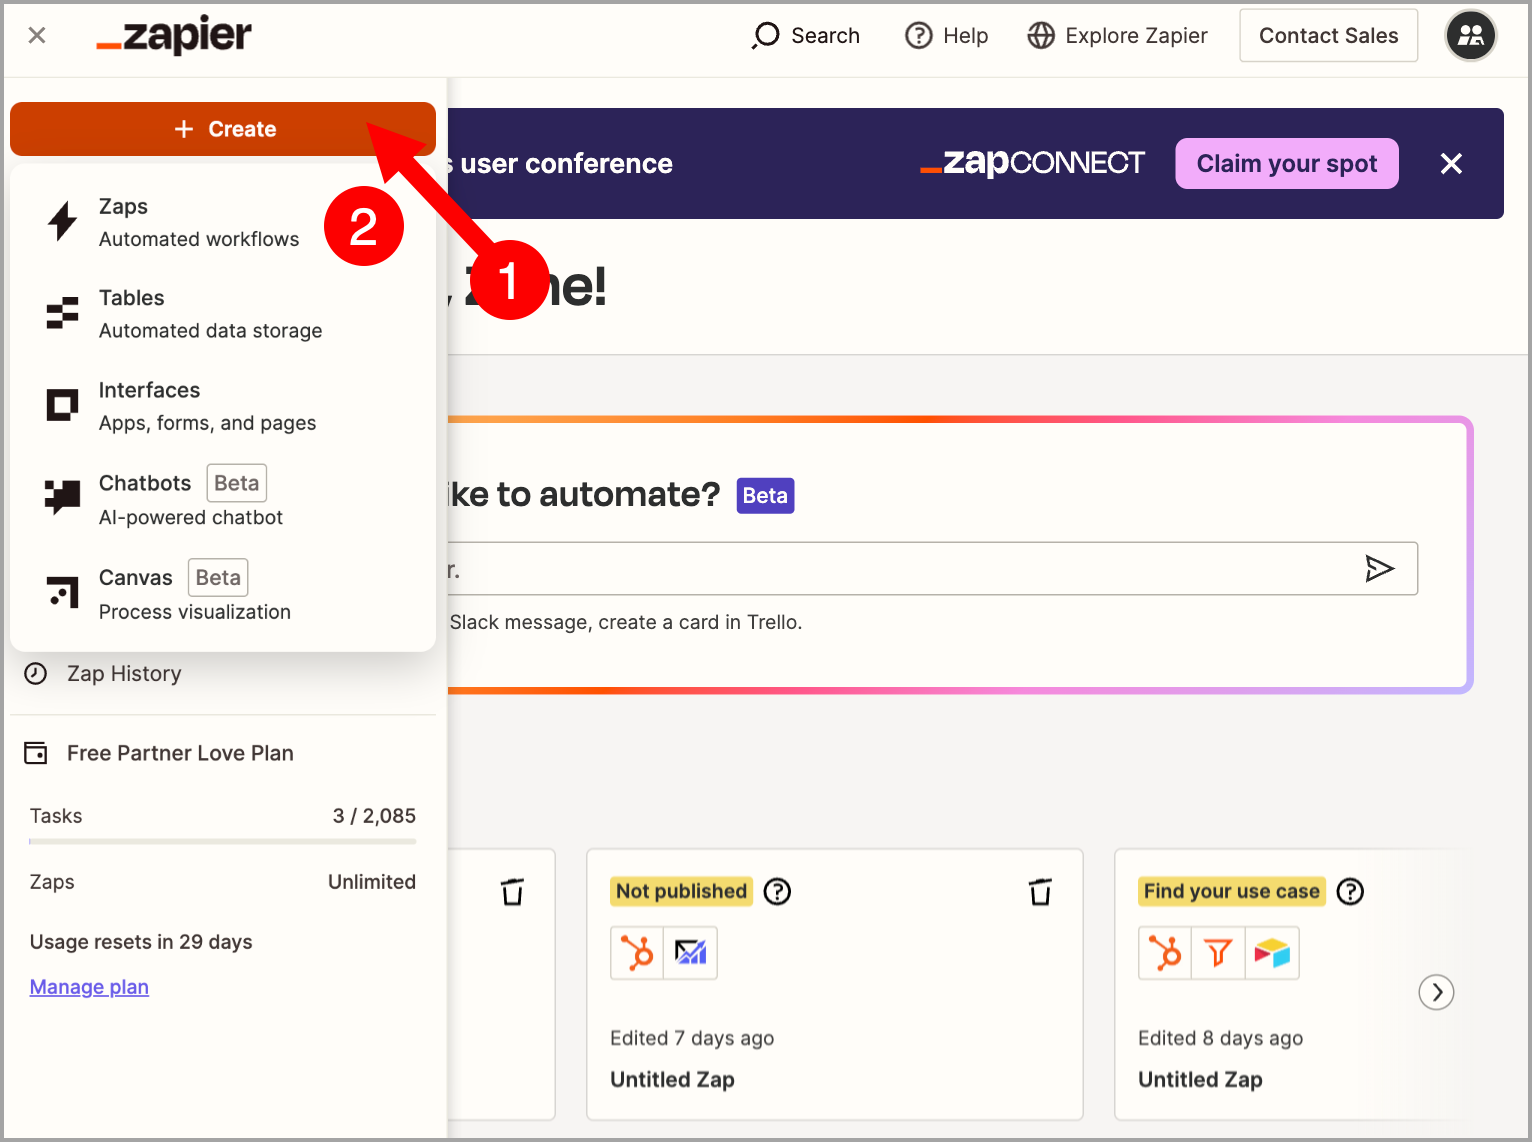Click the Zaps lightning bolt icon
1532x1142 pixels.
pyautogui.click(x=62, y=222)
